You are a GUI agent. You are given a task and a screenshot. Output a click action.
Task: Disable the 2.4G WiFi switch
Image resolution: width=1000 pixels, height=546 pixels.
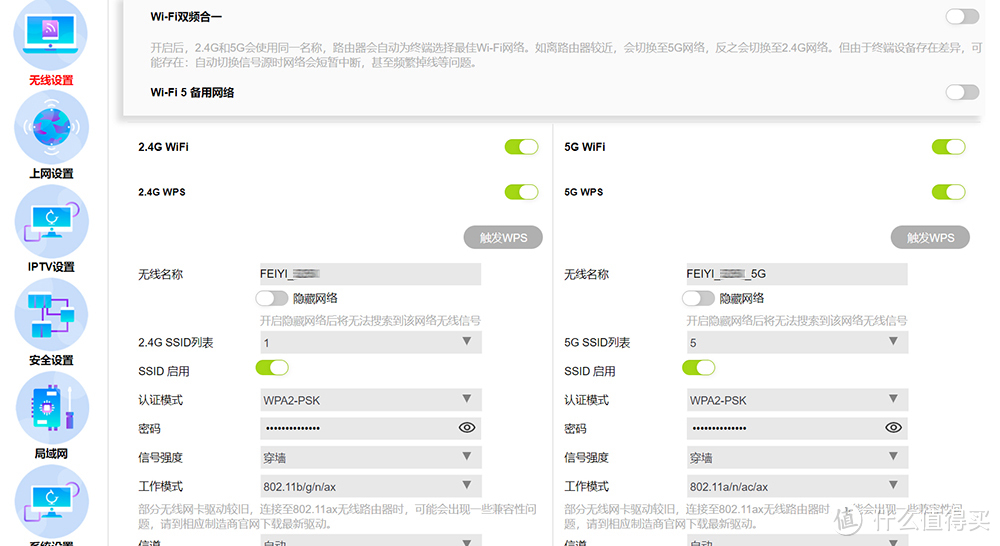pyautogui.click(x=521, y=147)
